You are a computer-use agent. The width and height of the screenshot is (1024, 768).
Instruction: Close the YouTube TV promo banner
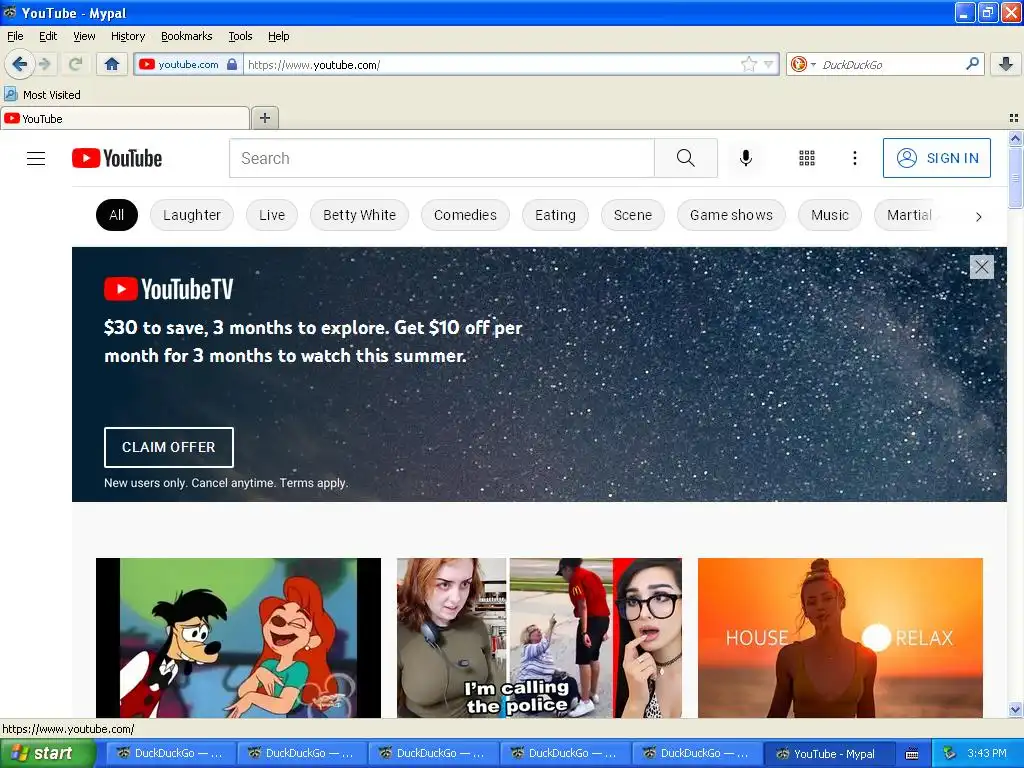tap(982, 266)
